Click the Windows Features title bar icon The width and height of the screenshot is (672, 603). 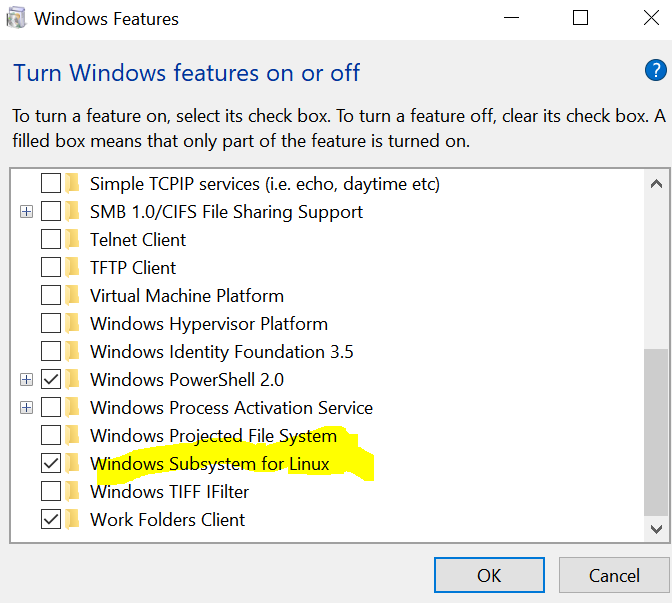16,18
